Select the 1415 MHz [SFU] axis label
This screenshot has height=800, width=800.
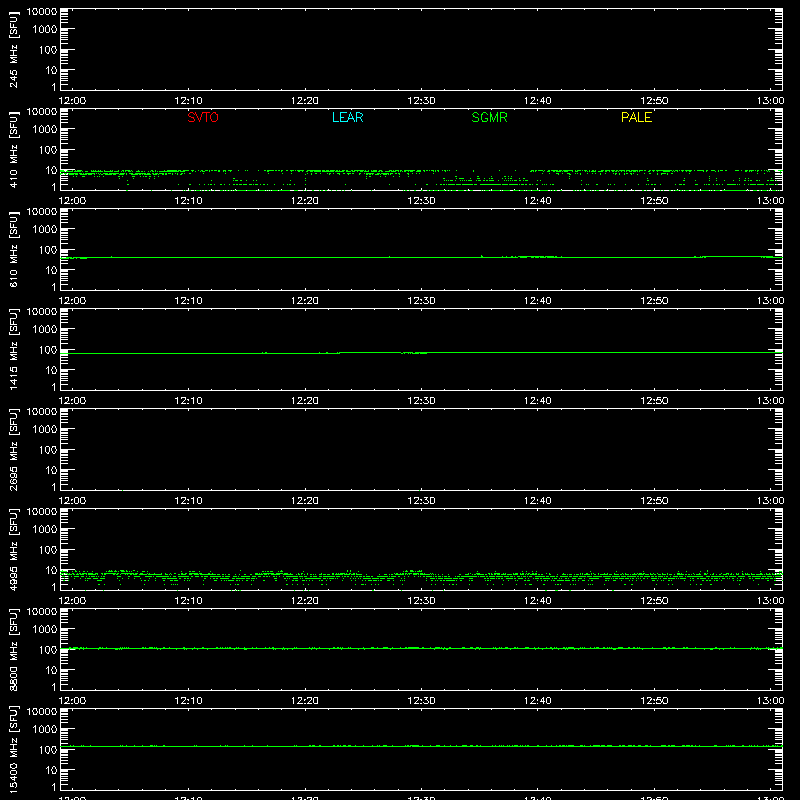13,349
